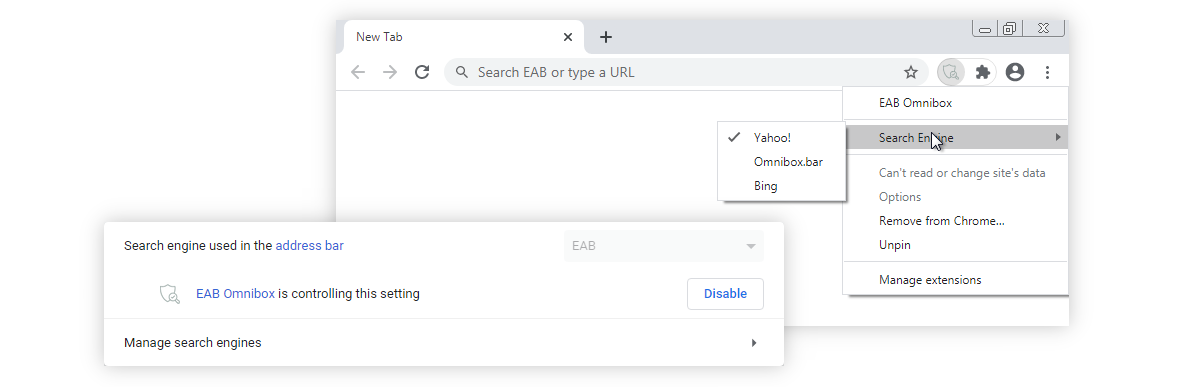Close the browser window
The image size is (1200, 387).
pyautogui.click(x=1043, y=29)
